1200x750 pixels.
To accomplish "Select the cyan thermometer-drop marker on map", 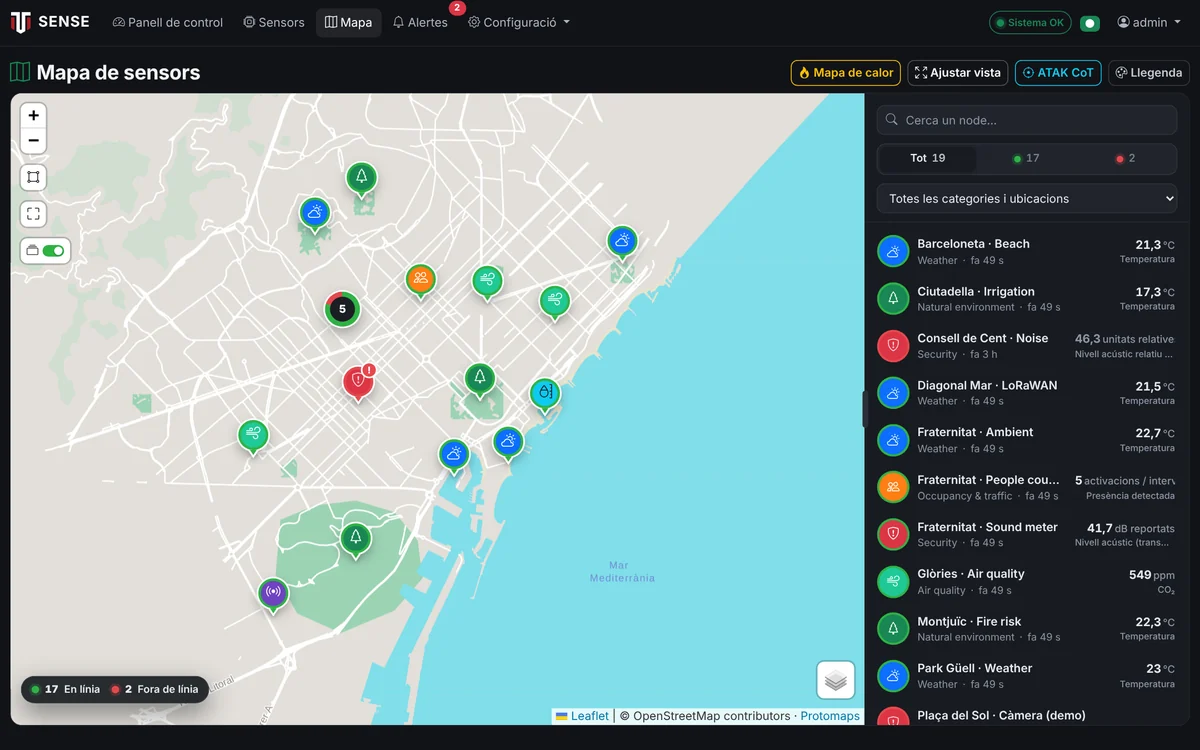I will [x=544, y=393].
